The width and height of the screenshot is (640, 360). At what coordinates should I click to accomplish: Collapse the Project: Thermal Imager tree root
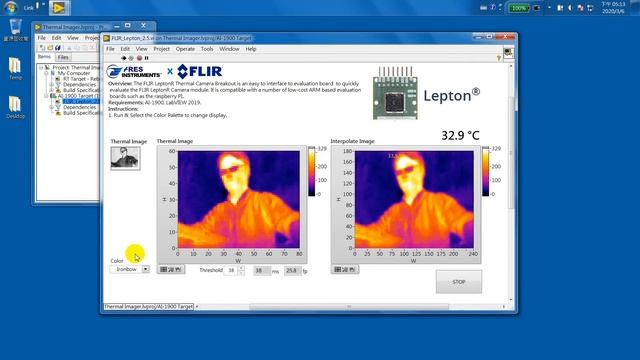(41, 67)
